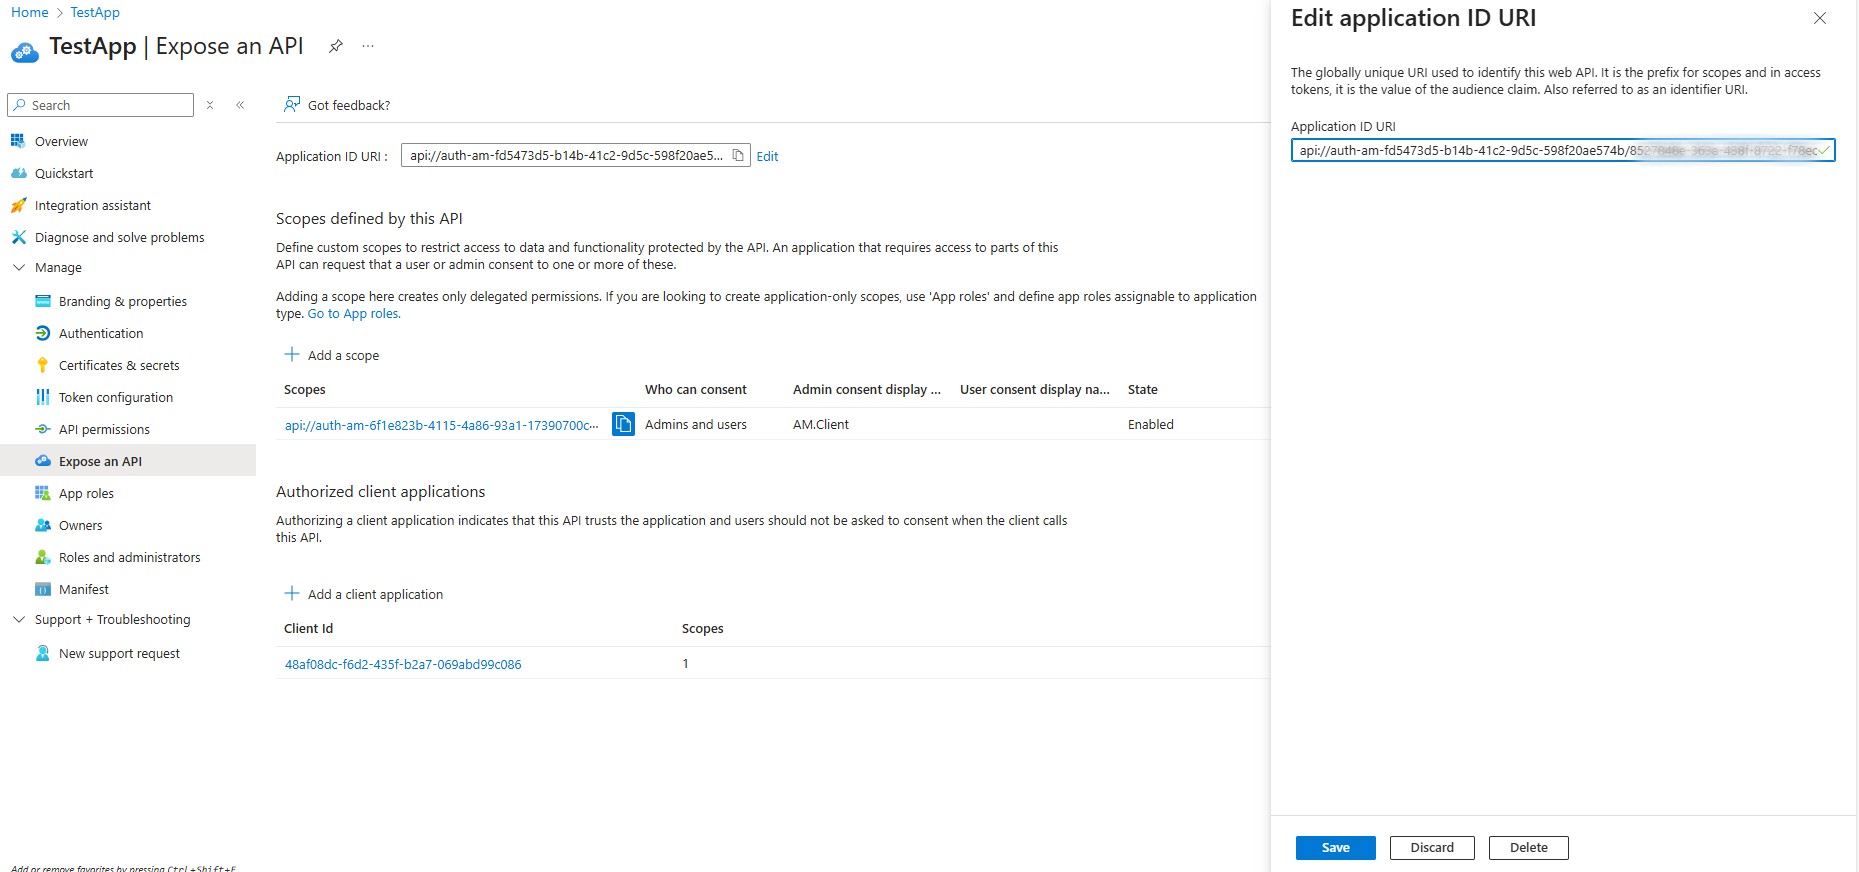1859x872 pixels.
Task: Click the Overview grid icon
Action: (18, 141)
